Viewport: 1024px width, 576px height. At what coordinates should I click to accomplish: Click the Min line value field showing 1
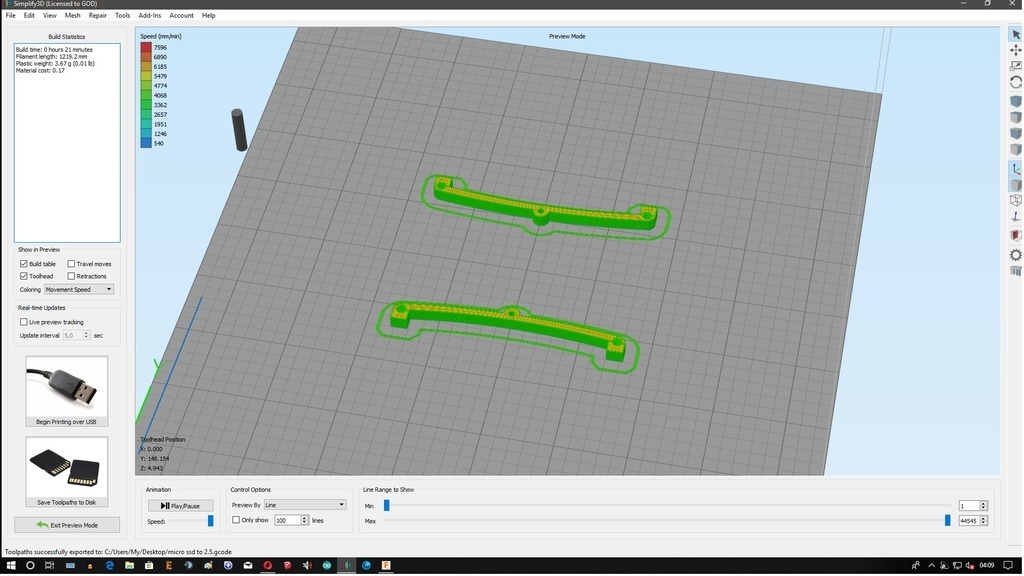click(968, 505)
